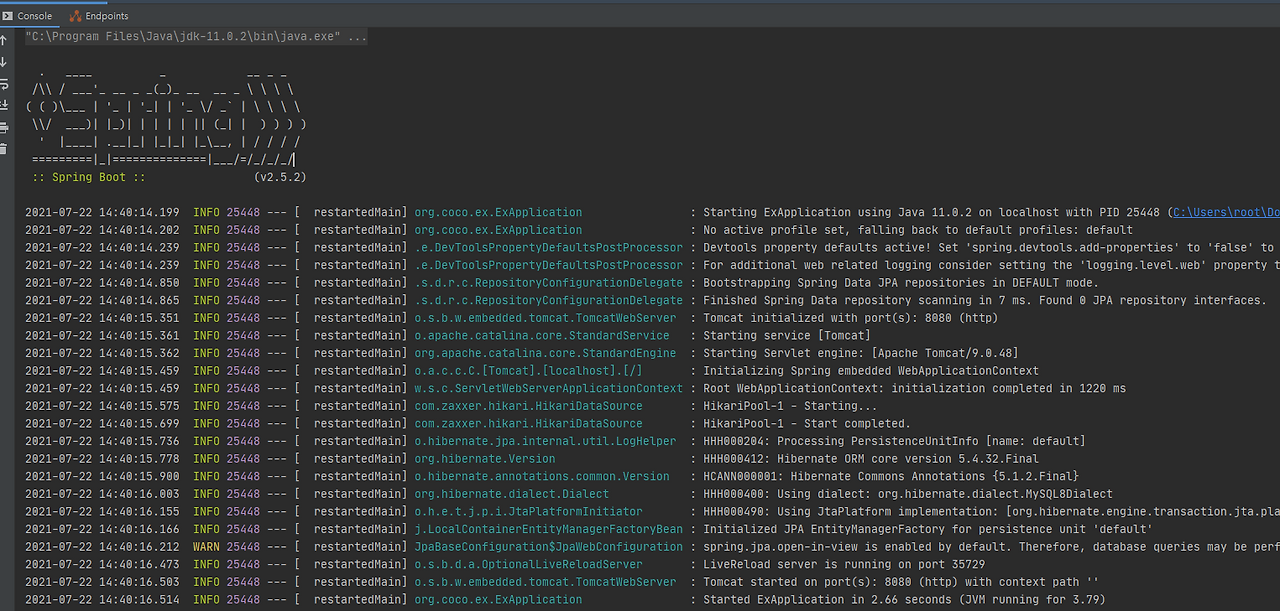Click timestamp '2021-07-22 14:40:15.351'
Image resolution: width=1280 pixels, height=611 pixels.
pos(102,318)
